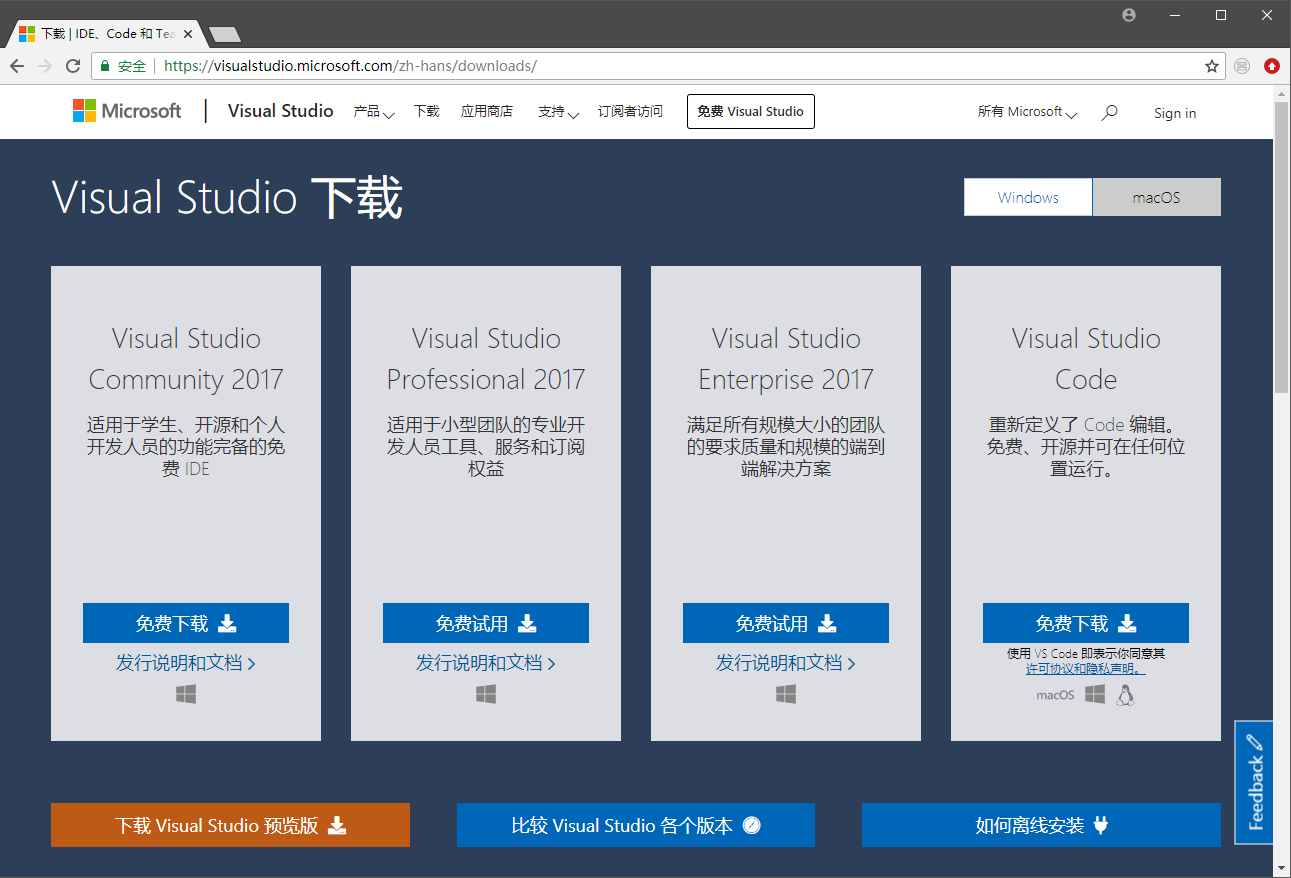Click the Visual Studio Enterprise 2017 title
Viewport: 1291px width, 878px height.
click(x=786, y=359)
